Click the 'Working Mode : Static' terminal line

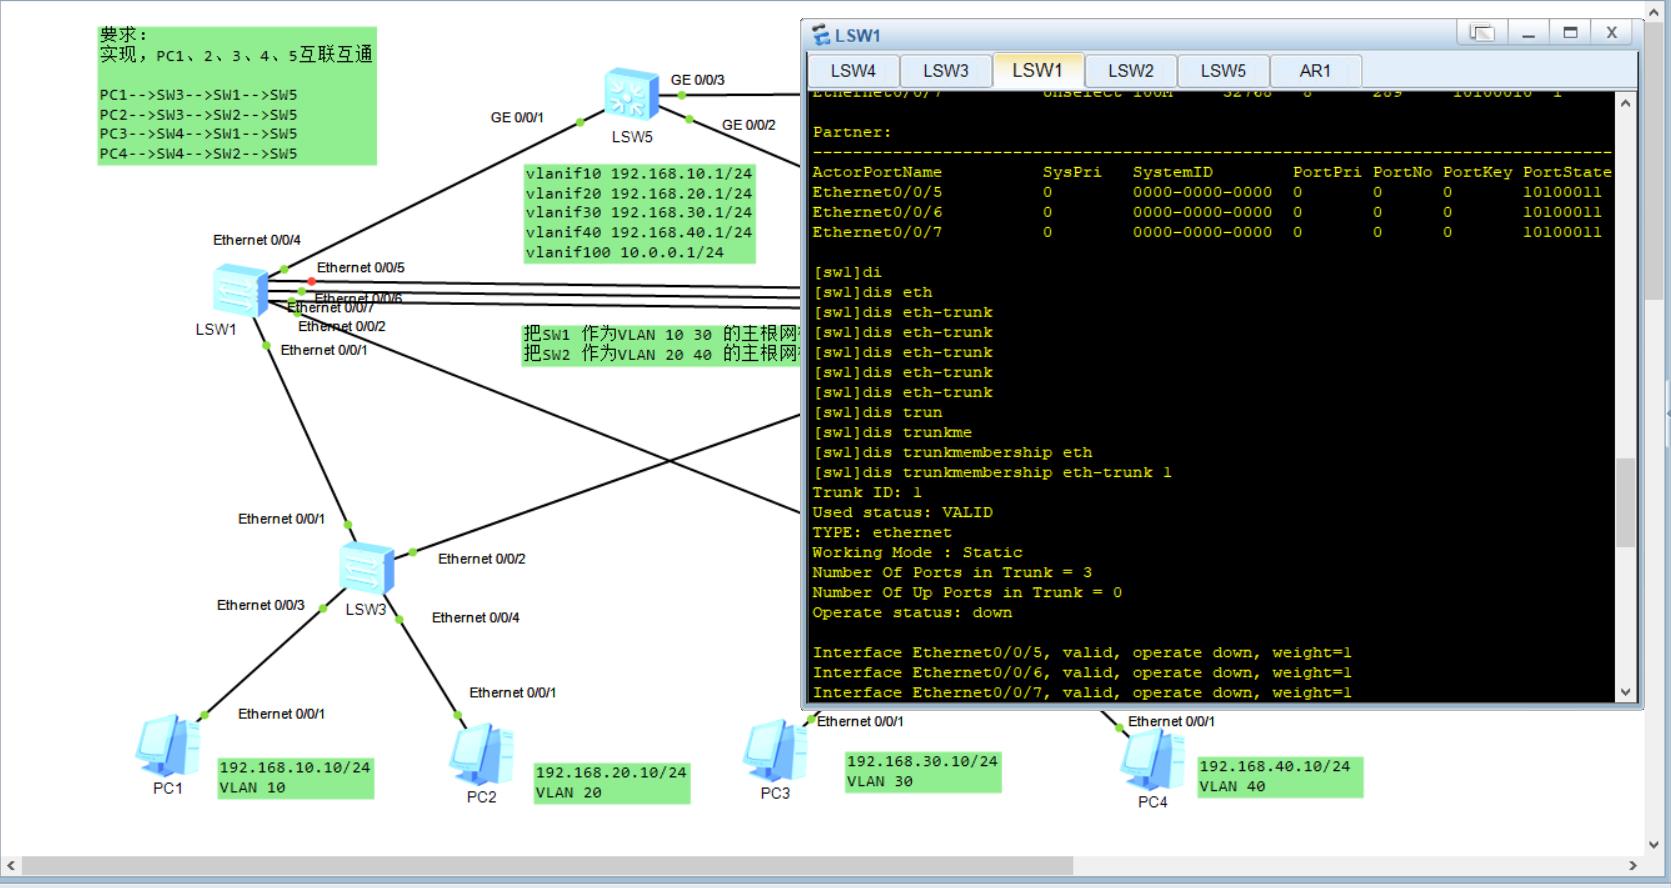click(x=917, y=552)
